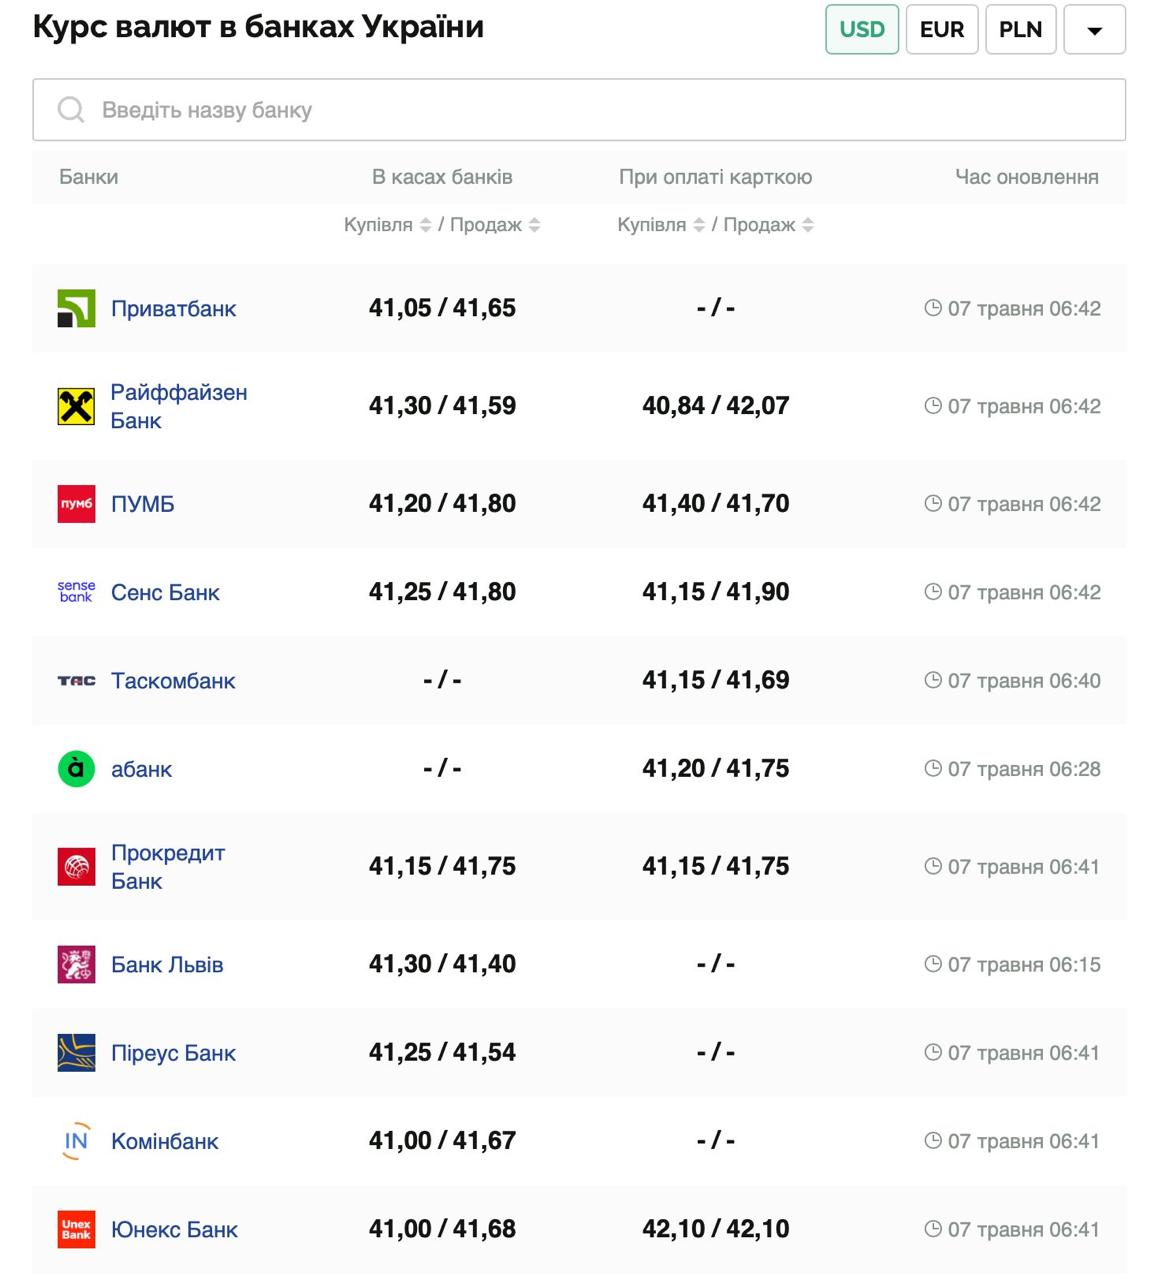Sort by card payment Купівля rate

pos(699,225)
